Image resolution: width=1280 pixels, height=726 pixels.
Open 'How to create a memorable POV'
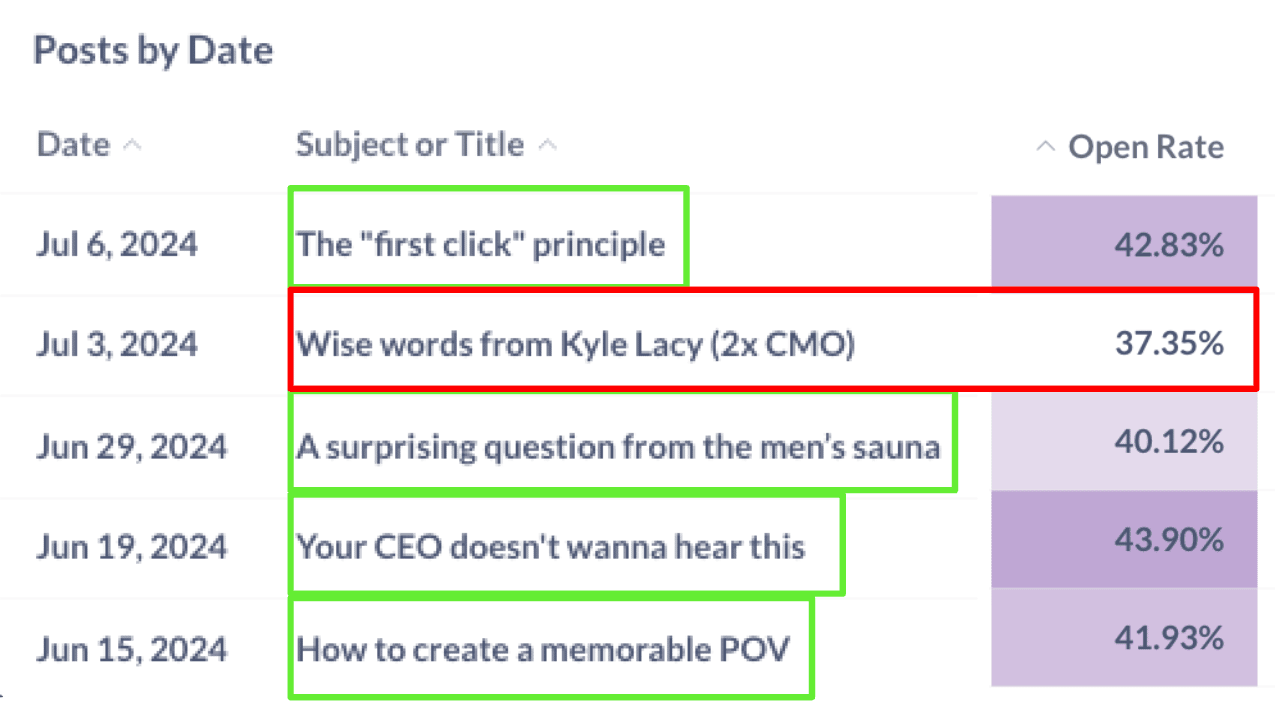pos(543,649)
